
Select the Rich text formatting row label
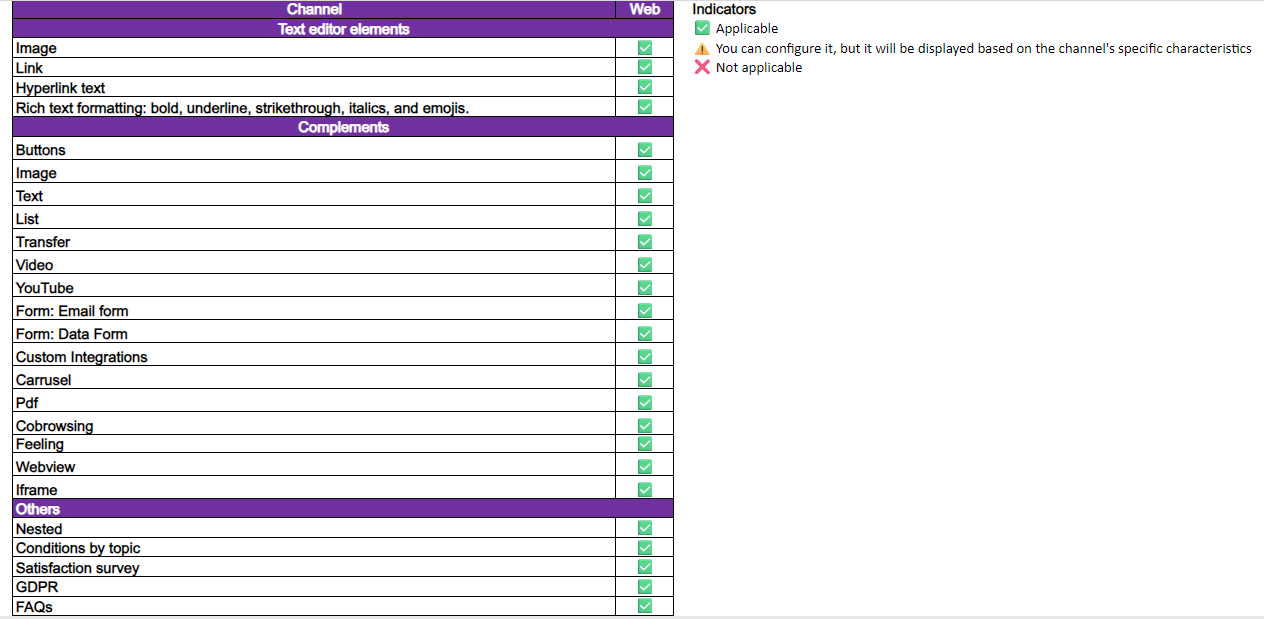coord(242,108)
